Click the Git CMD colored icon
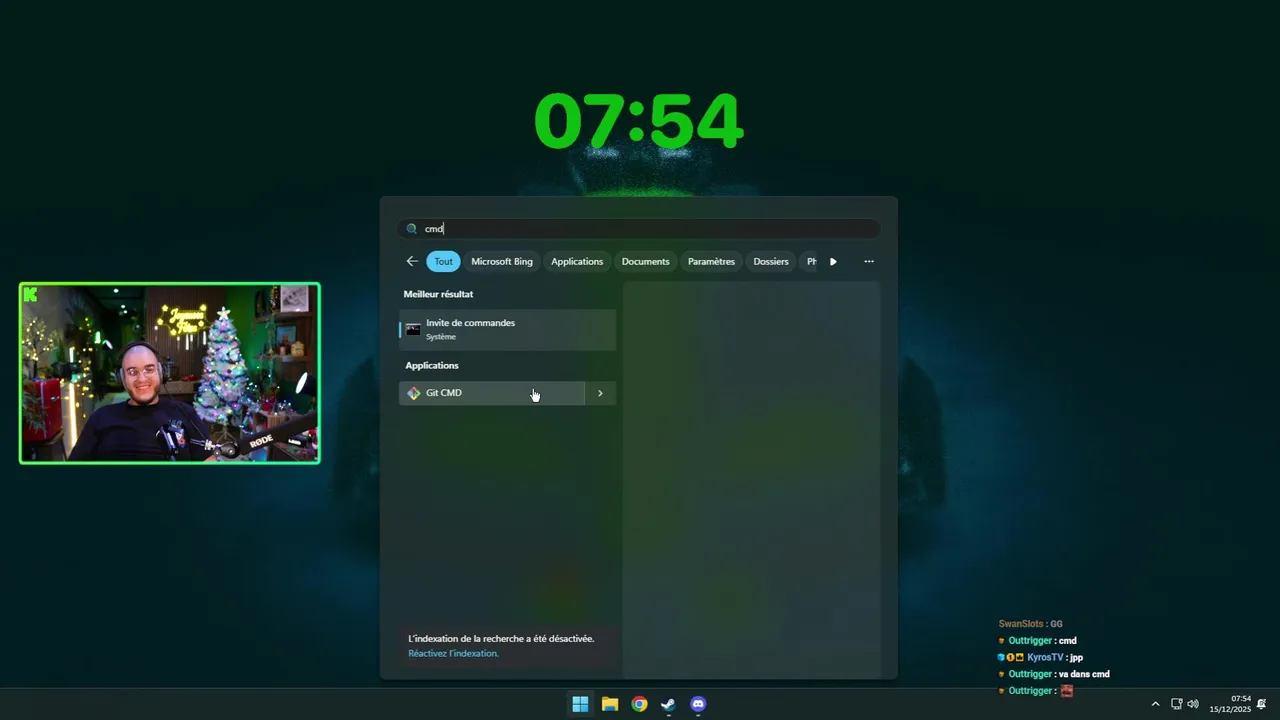The width and height of the screenshot is (1280, 720). (414, 393)
